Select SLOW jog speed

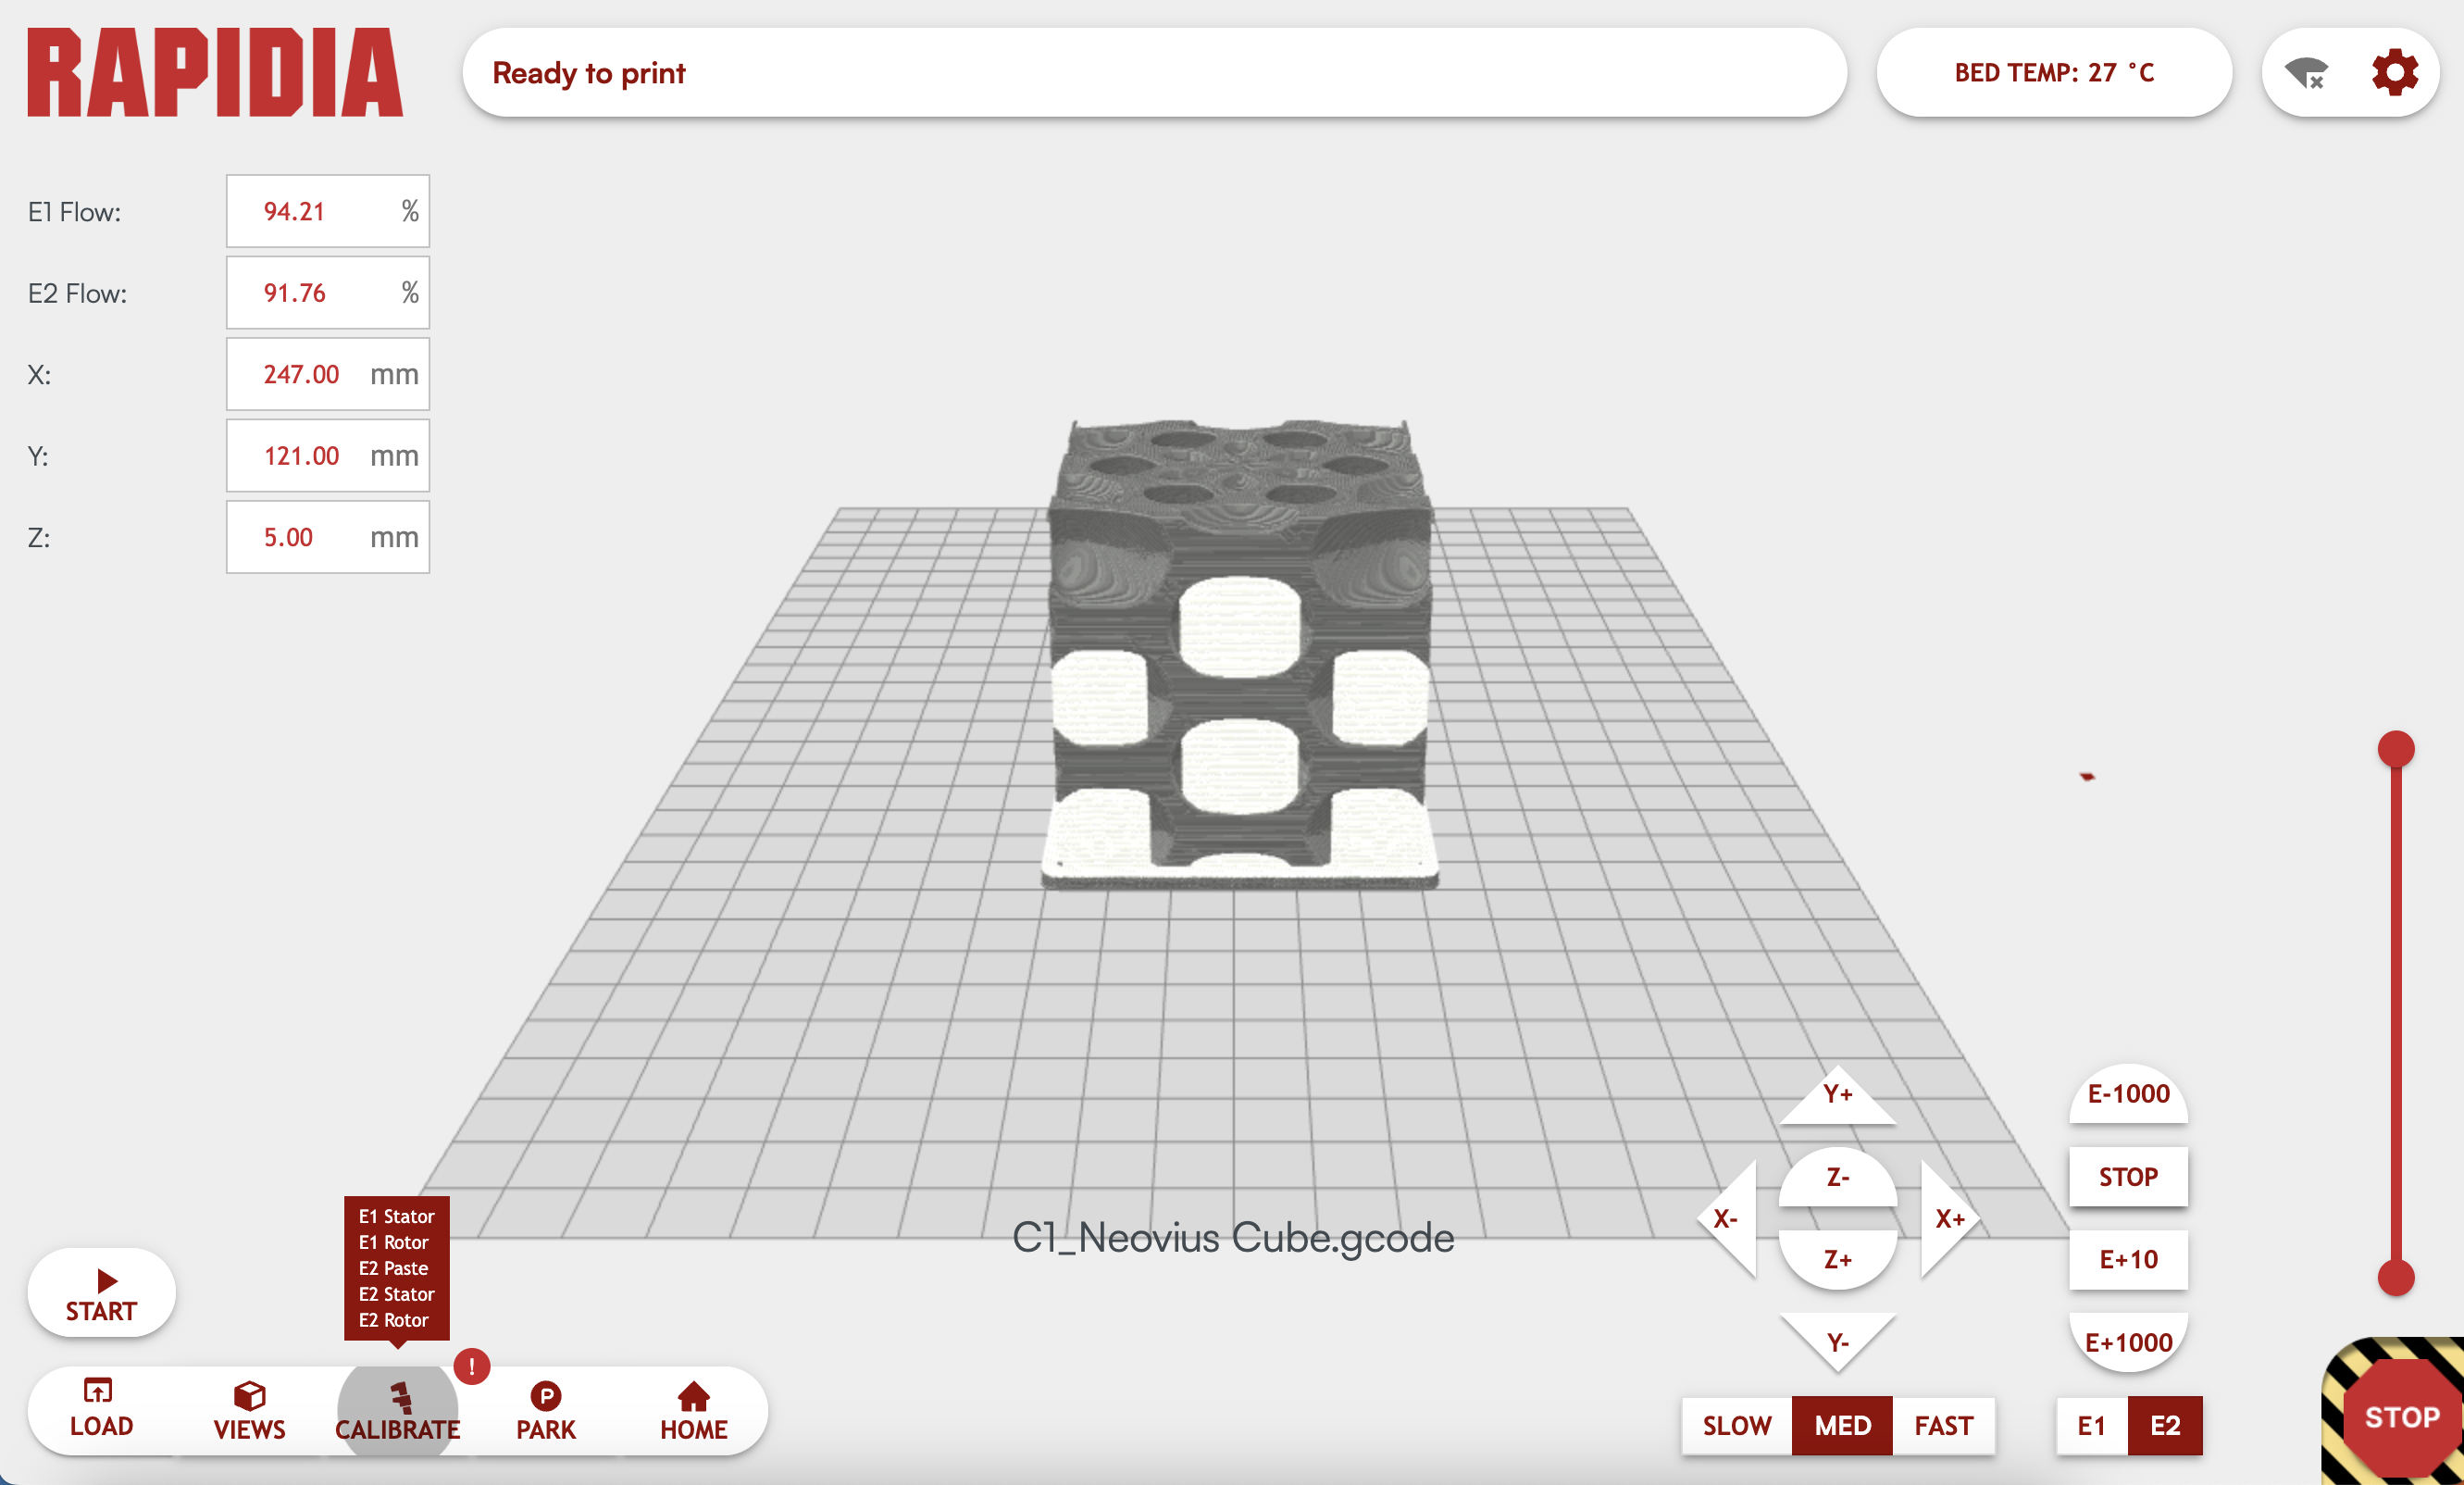tap(1736, 1425)
